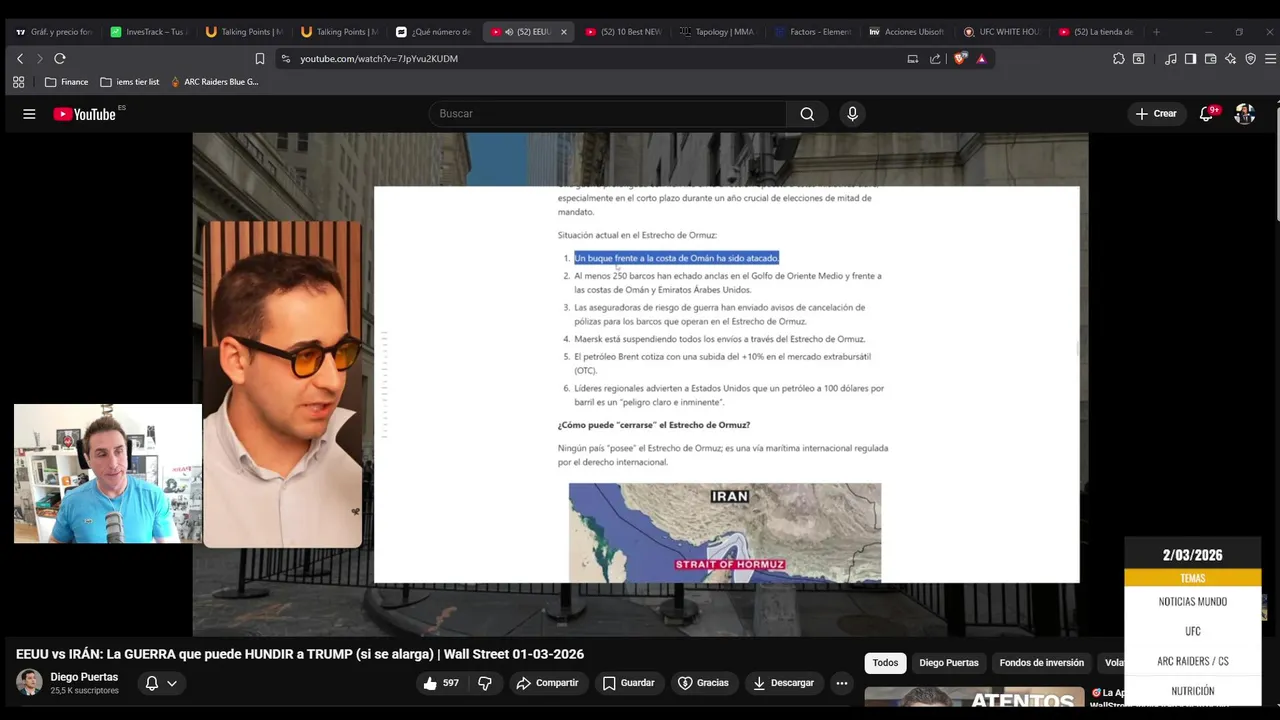Image resolution: width=1280 pixels, height=720 pixels.
Task: Open Brave Rewards triangle icon
Action: 981,59
